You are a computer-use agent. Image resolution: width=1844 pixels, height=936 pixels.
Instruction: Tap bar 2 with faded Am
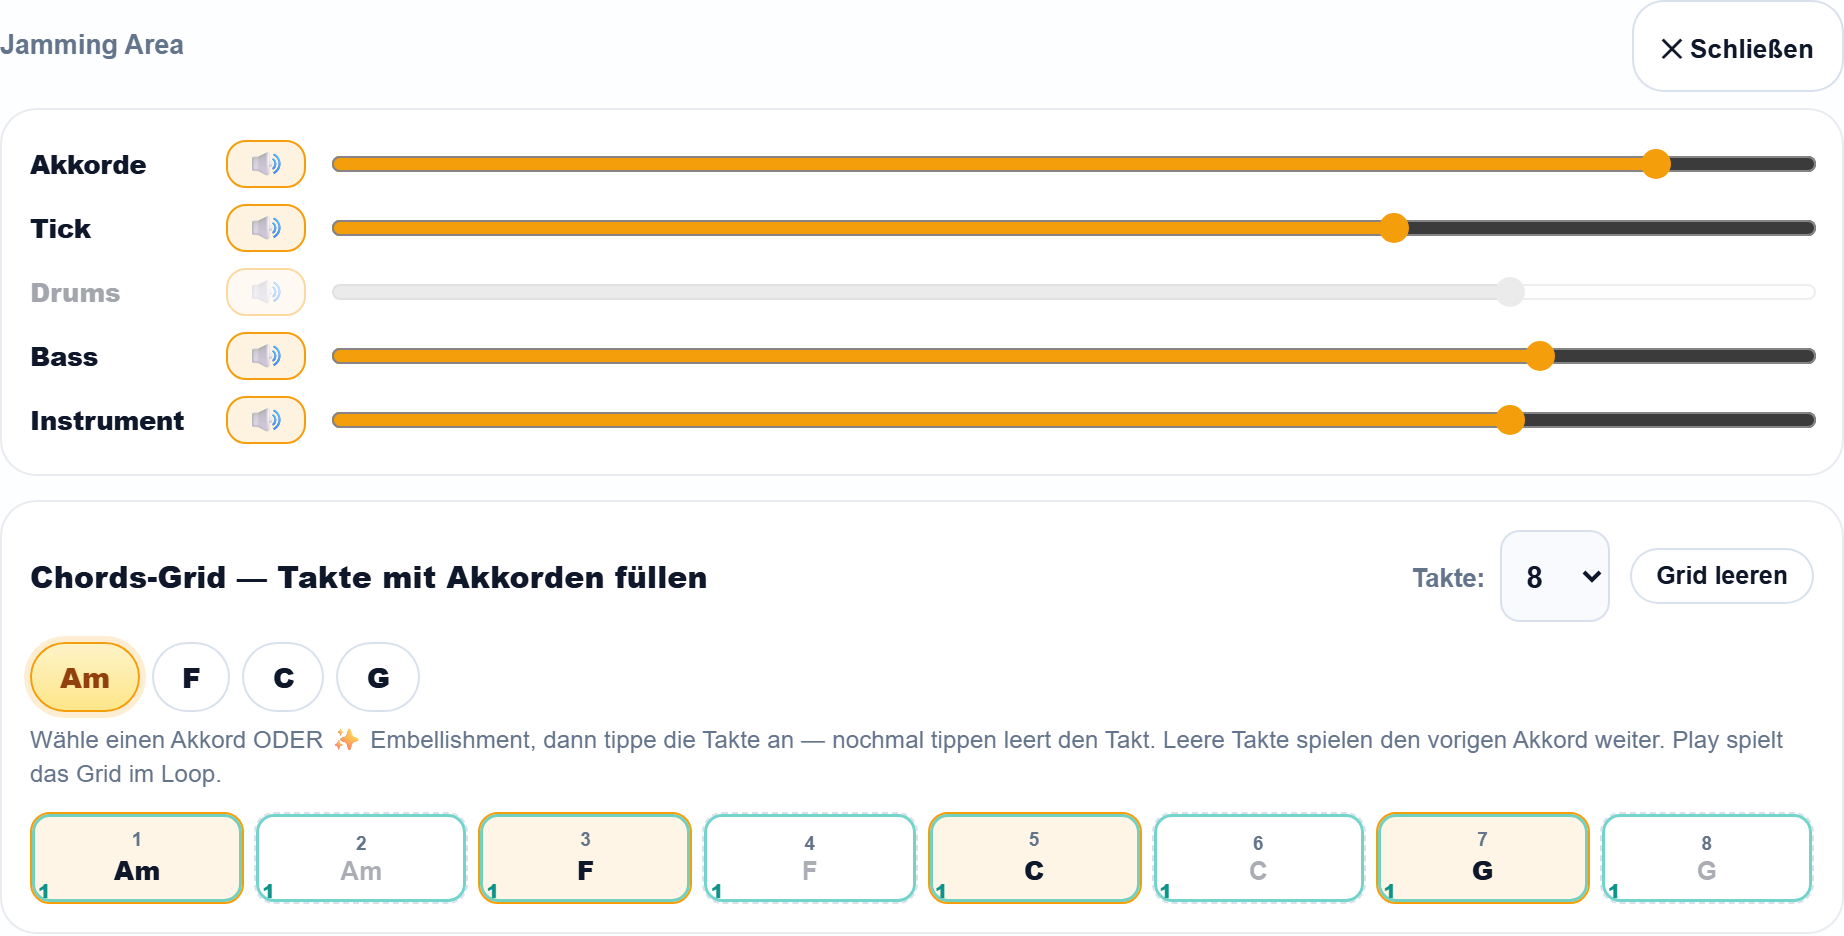[361, 858]
